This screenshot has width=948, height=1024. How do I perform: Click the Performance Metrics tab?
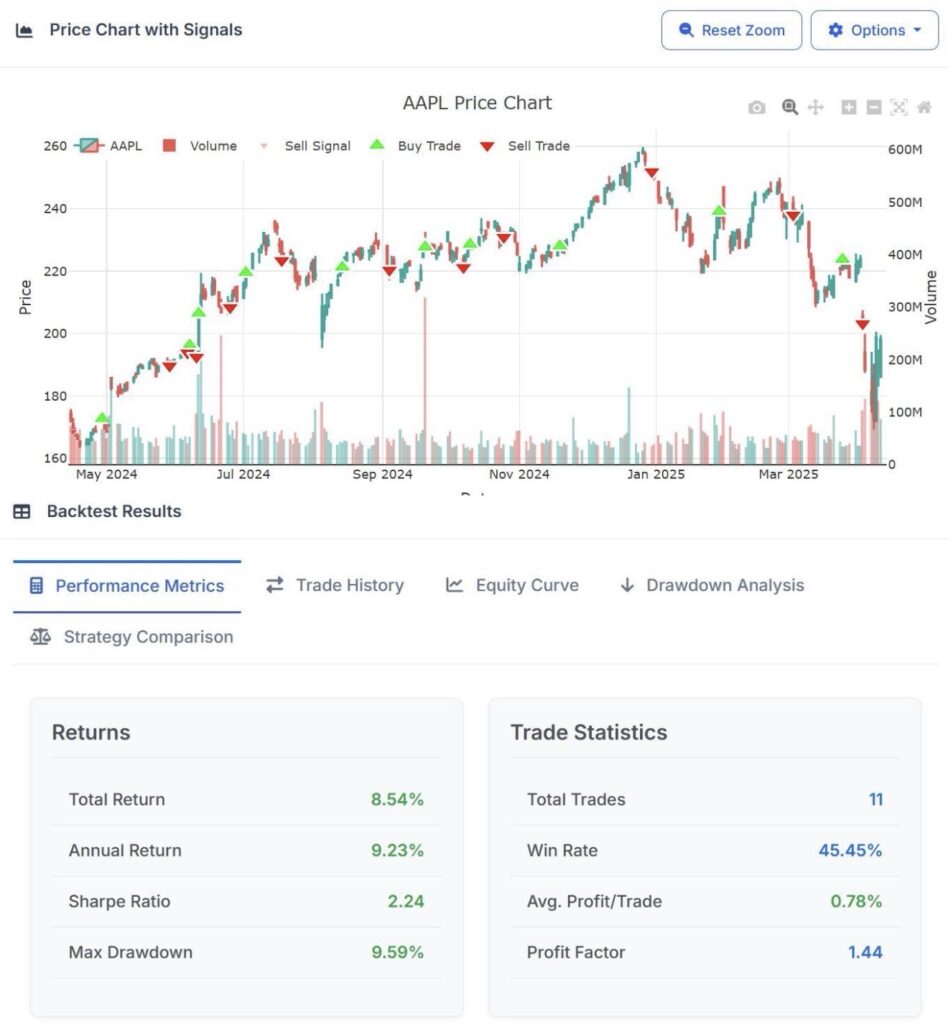coord(127,586)
